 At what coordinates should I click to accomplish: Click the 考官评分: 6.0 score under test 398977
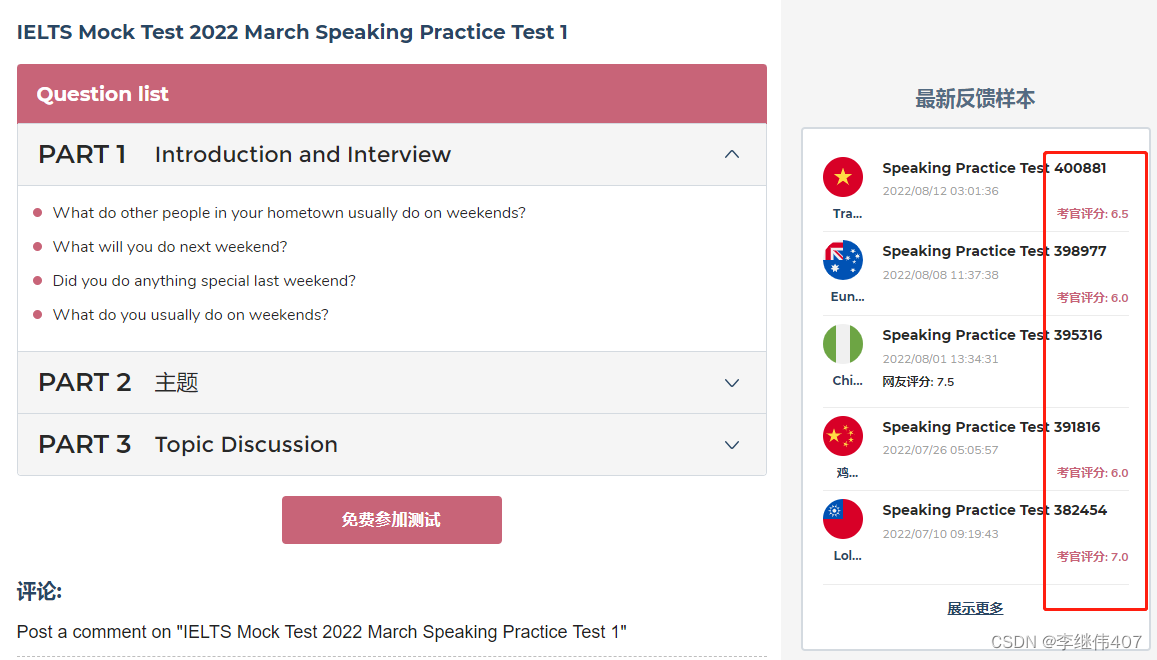click(1092, 298)
